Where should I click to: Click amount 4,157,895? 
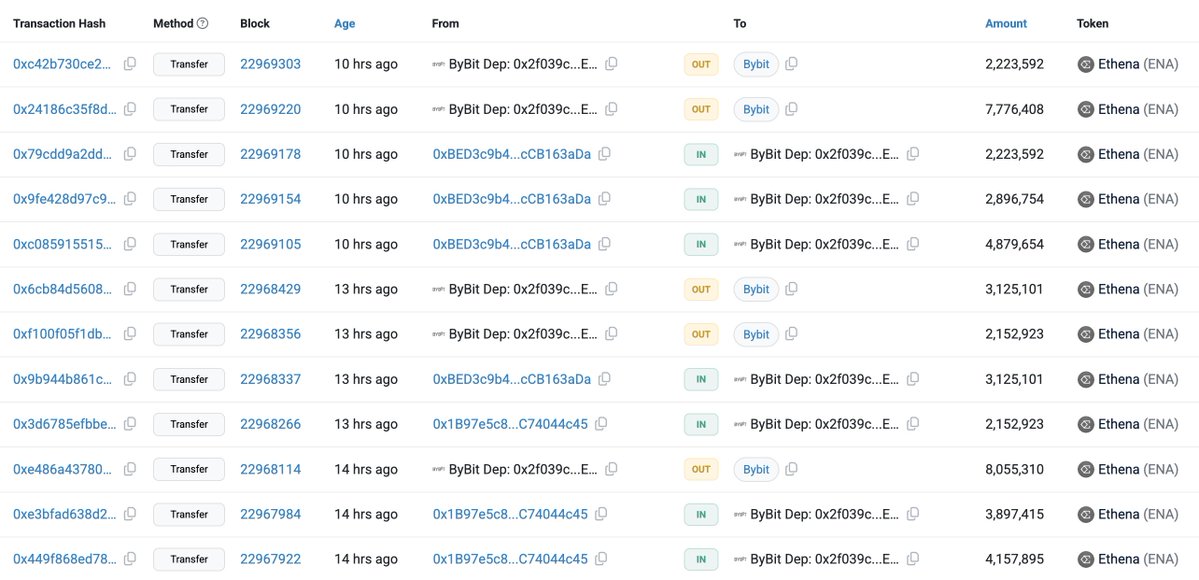click(1014, 559)
